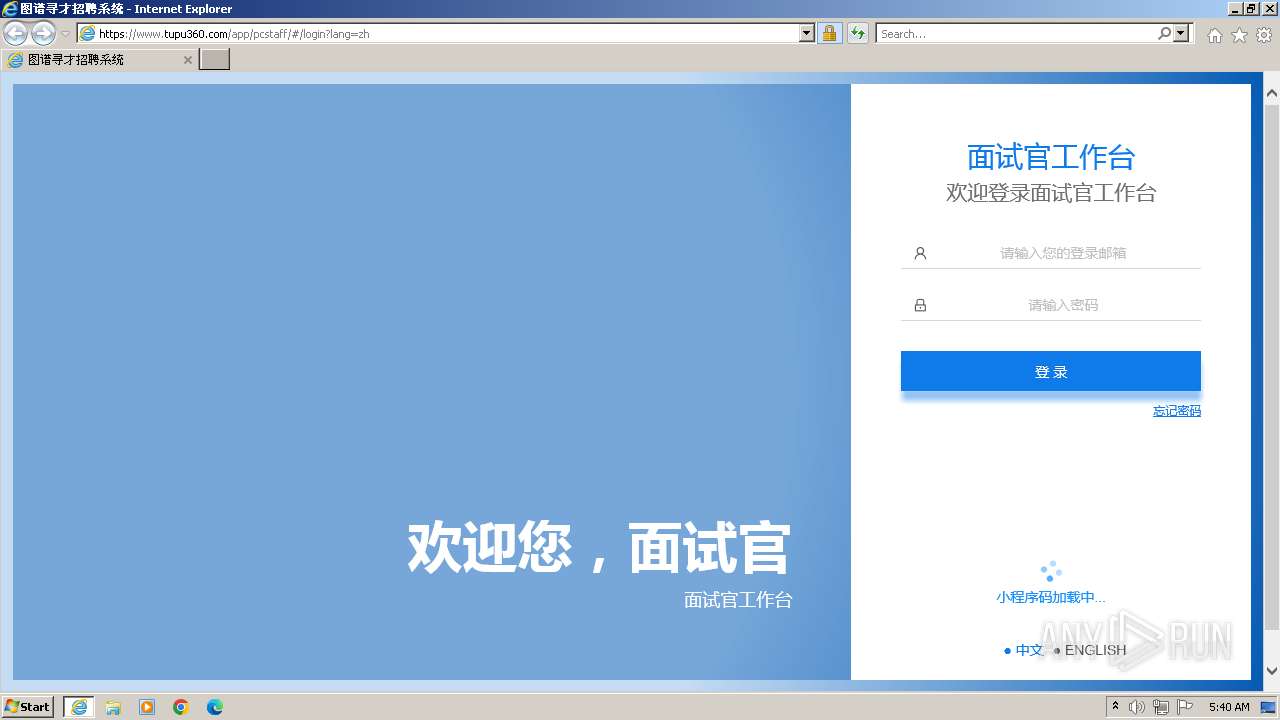Launch Chrome from the taskbar
Screen dimensions: 1280x720
pos(181,707)
